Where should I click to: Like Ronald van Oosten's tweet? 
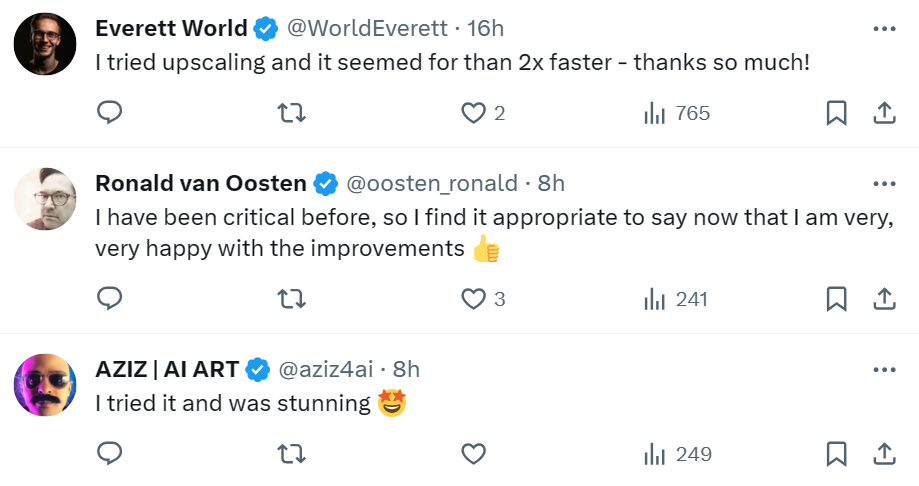click(x=473, y=298)
